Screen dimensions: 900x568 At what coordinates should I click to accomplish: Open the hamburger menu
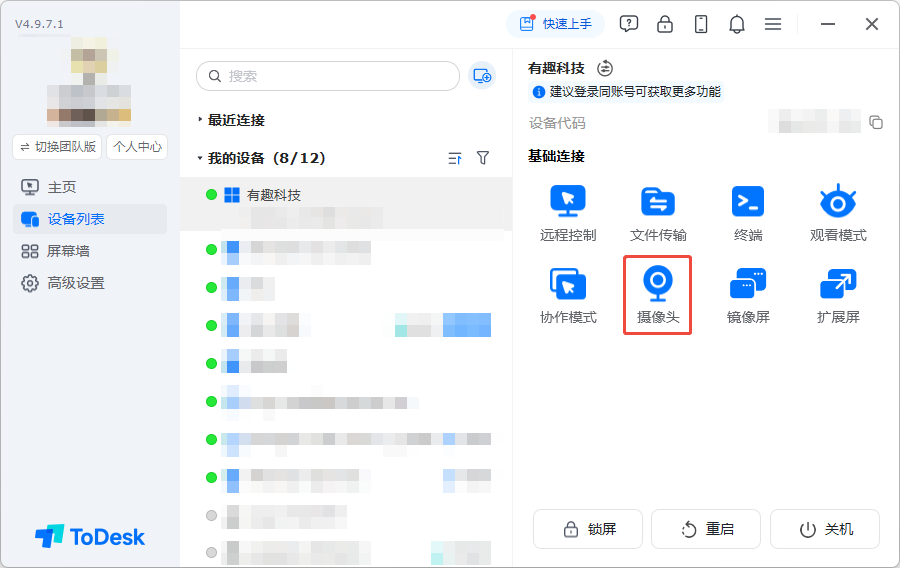[773, 24]
